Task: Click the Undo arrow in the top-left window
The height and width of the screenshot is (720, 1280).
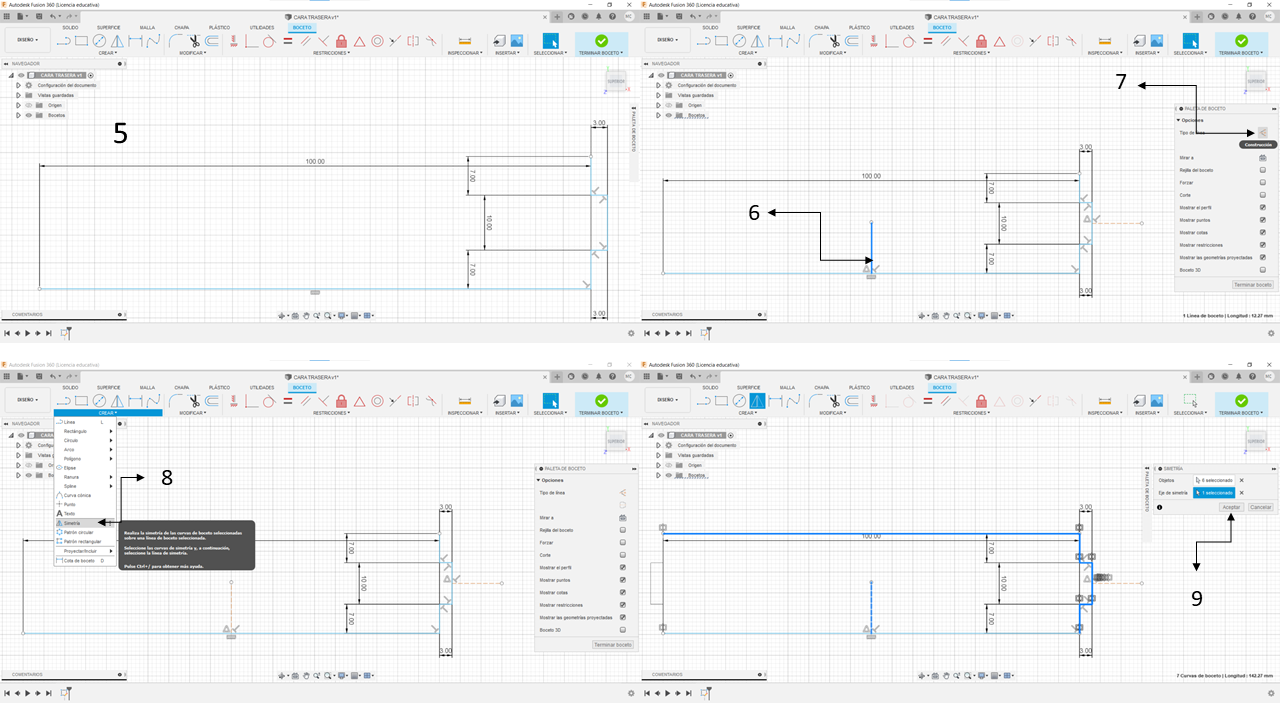Action: [x=53, y=16]
